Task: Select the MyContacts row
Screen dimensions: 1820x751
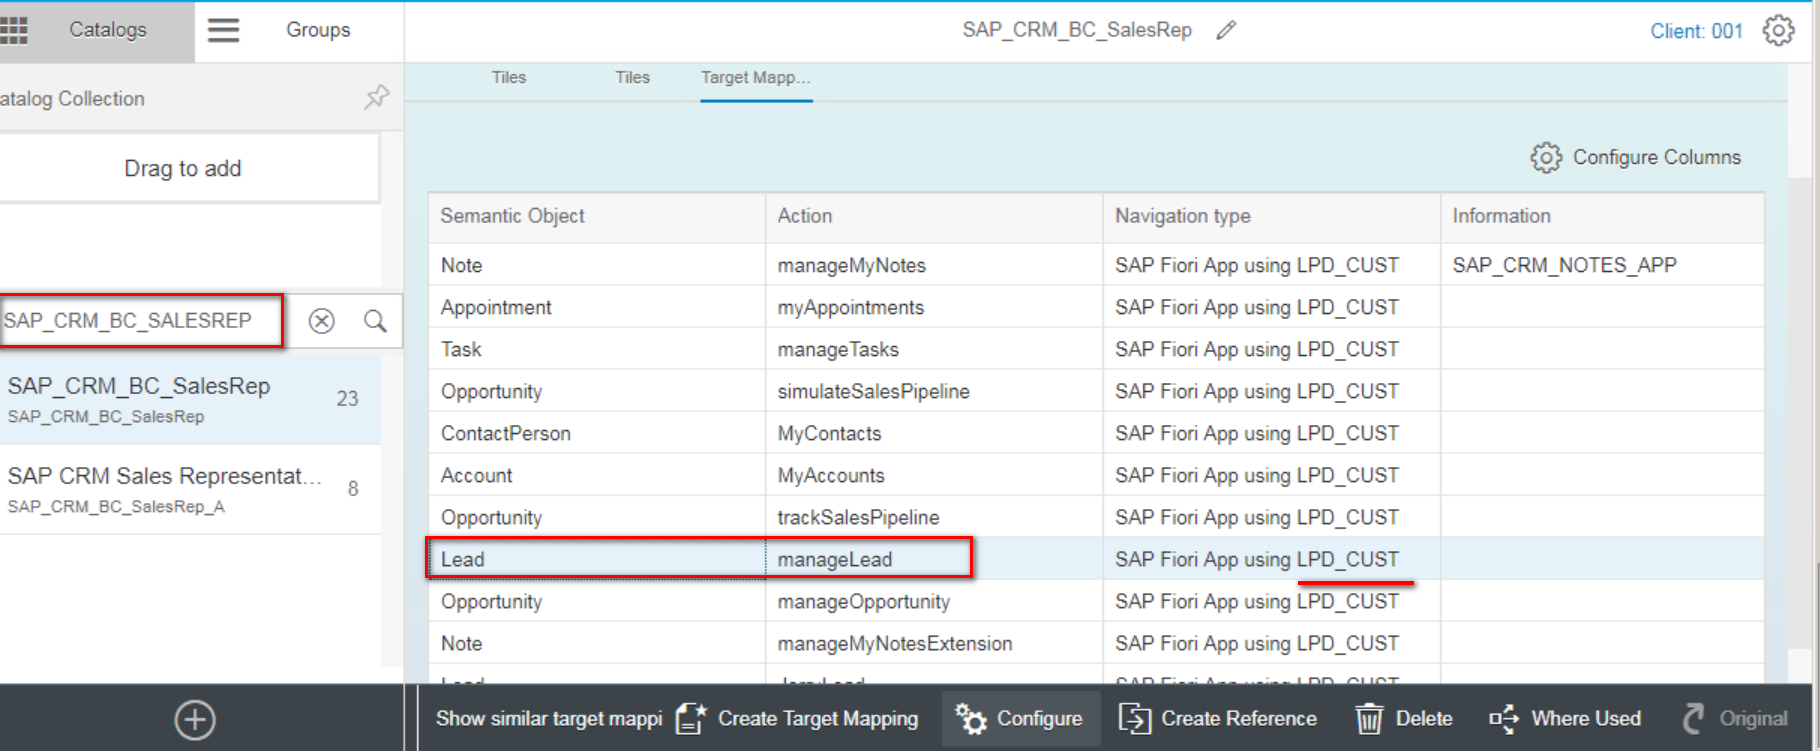Action: coord(1096,433)
